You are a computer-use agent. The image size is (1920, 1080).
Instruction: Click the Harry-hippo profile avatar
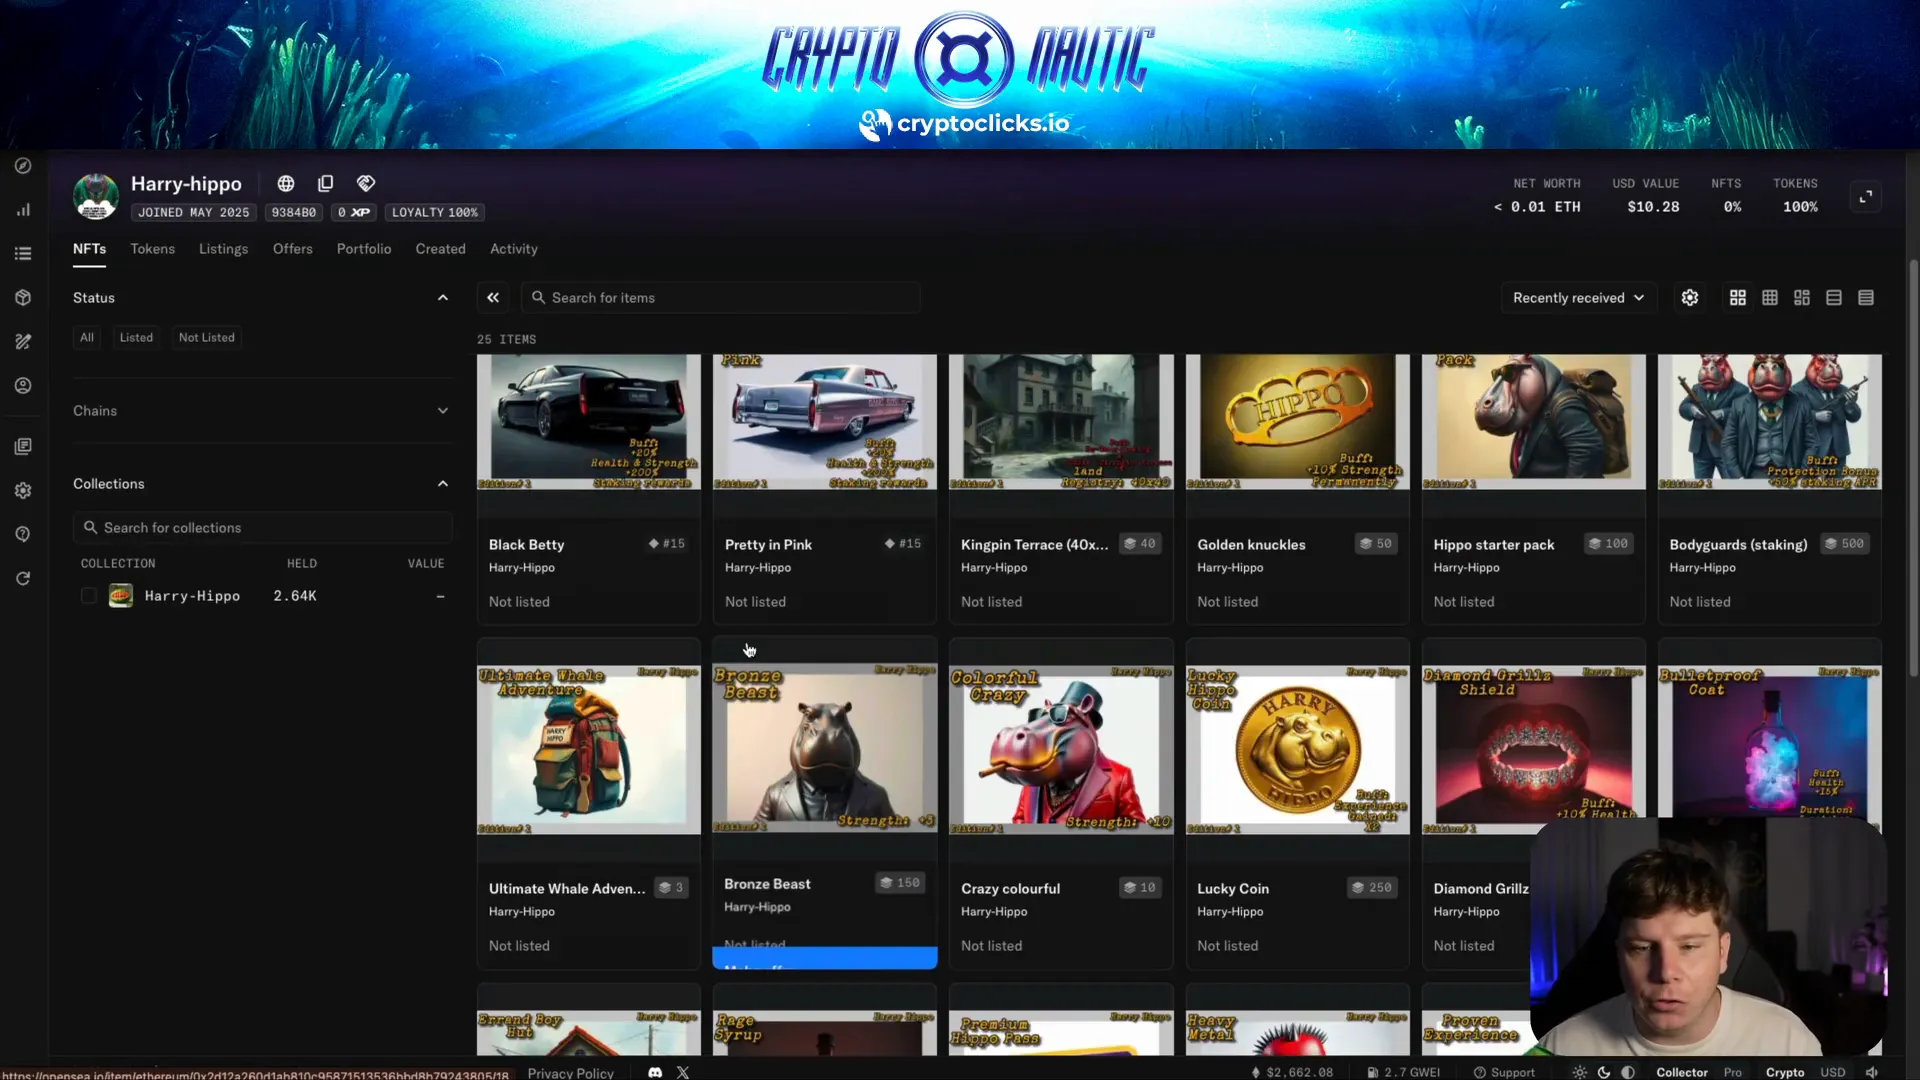click(x=96, y=197)
